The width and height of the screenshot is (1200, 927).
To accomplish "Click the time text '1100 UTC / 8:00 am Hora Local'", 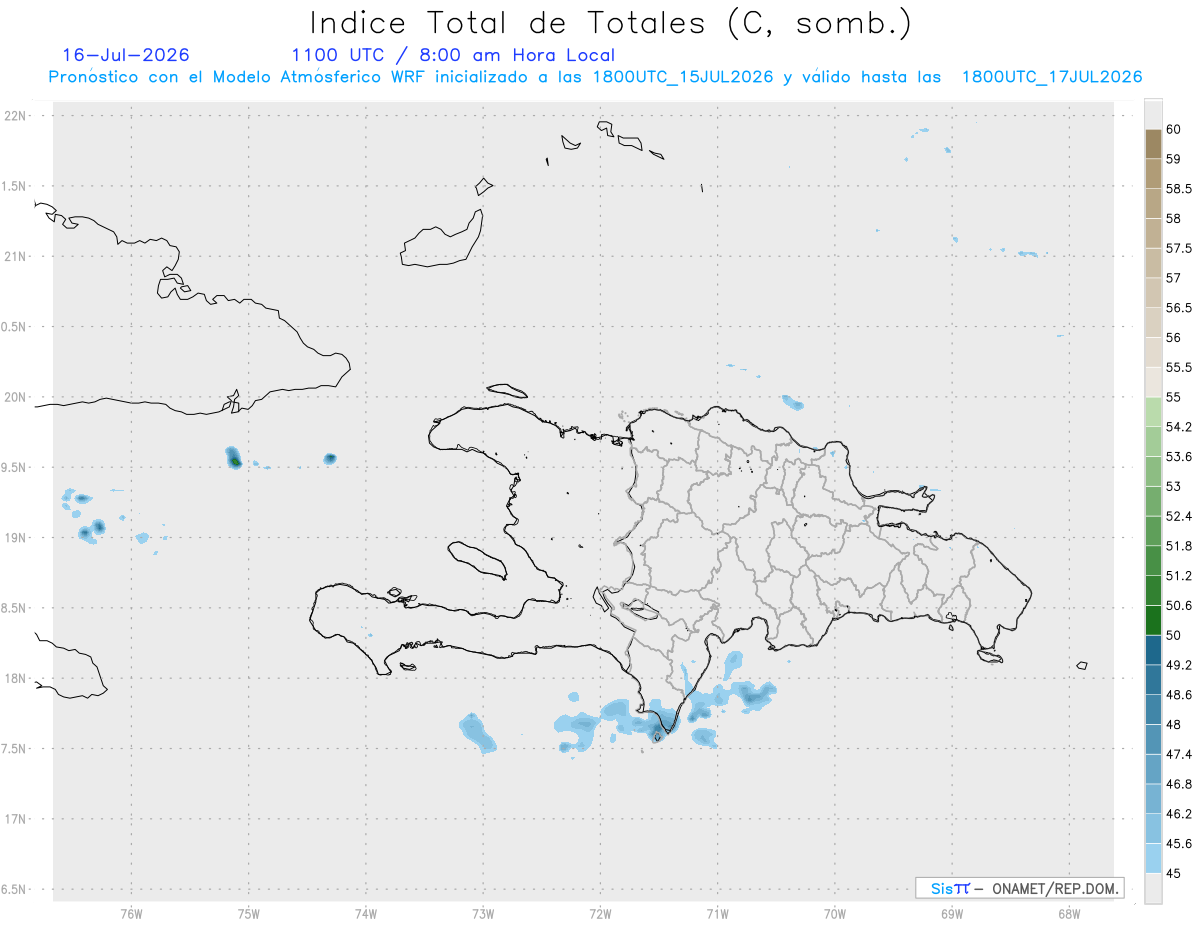I will pos(453,56).
